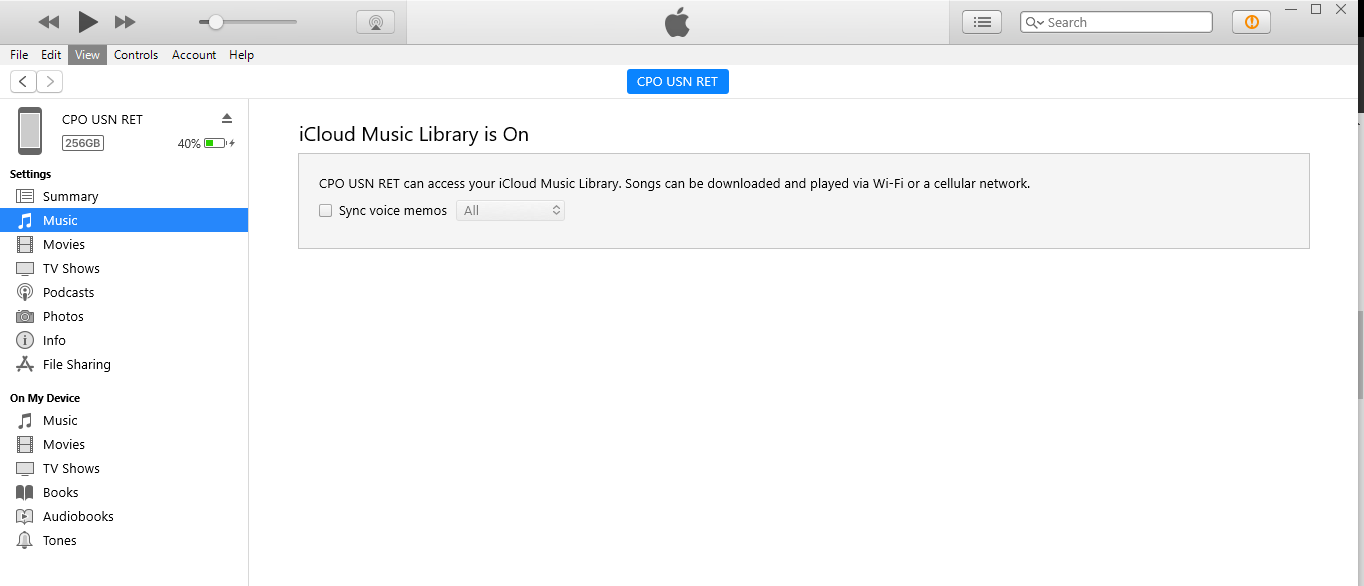Open the voice memos All dropdown
This screenshot has width=1364, height=586.
point(510,210)
